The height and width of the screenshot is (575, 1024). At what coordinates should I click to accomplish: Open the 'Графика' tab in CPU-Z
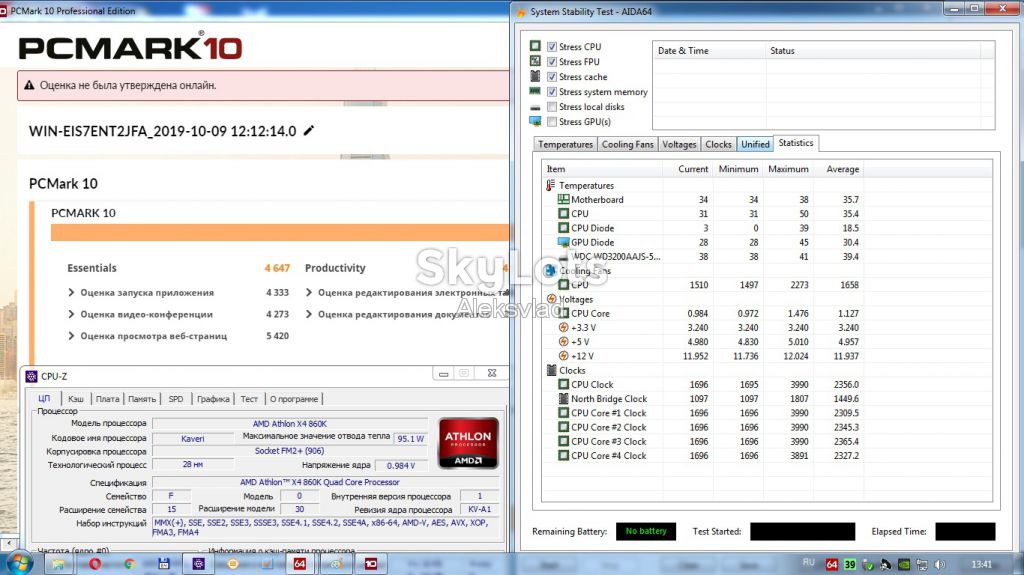point(214,399)
